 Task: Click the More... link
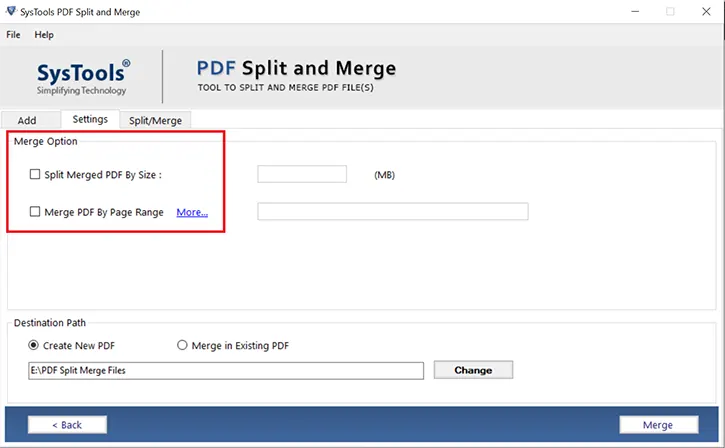pyautogui.click(x=192, y=212)
